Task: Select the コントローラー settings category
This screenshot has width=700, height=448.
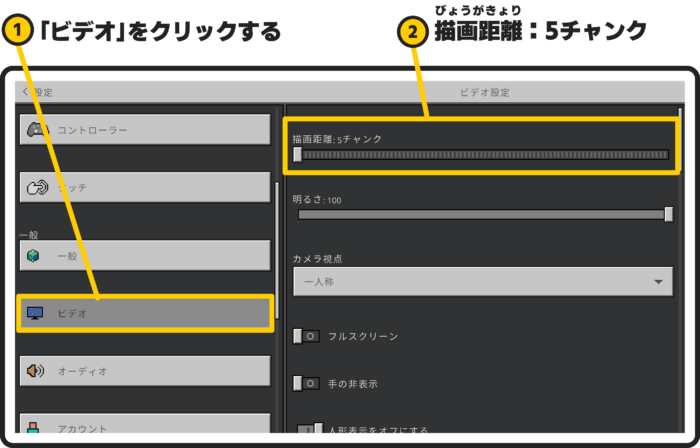Action: click(145, 130)
